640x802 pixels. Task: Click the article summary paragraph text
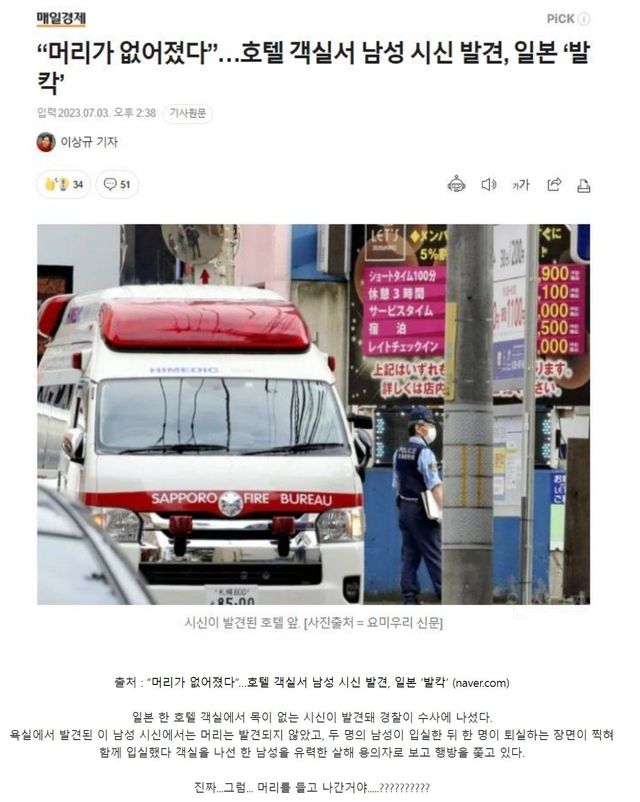(312, 734)
